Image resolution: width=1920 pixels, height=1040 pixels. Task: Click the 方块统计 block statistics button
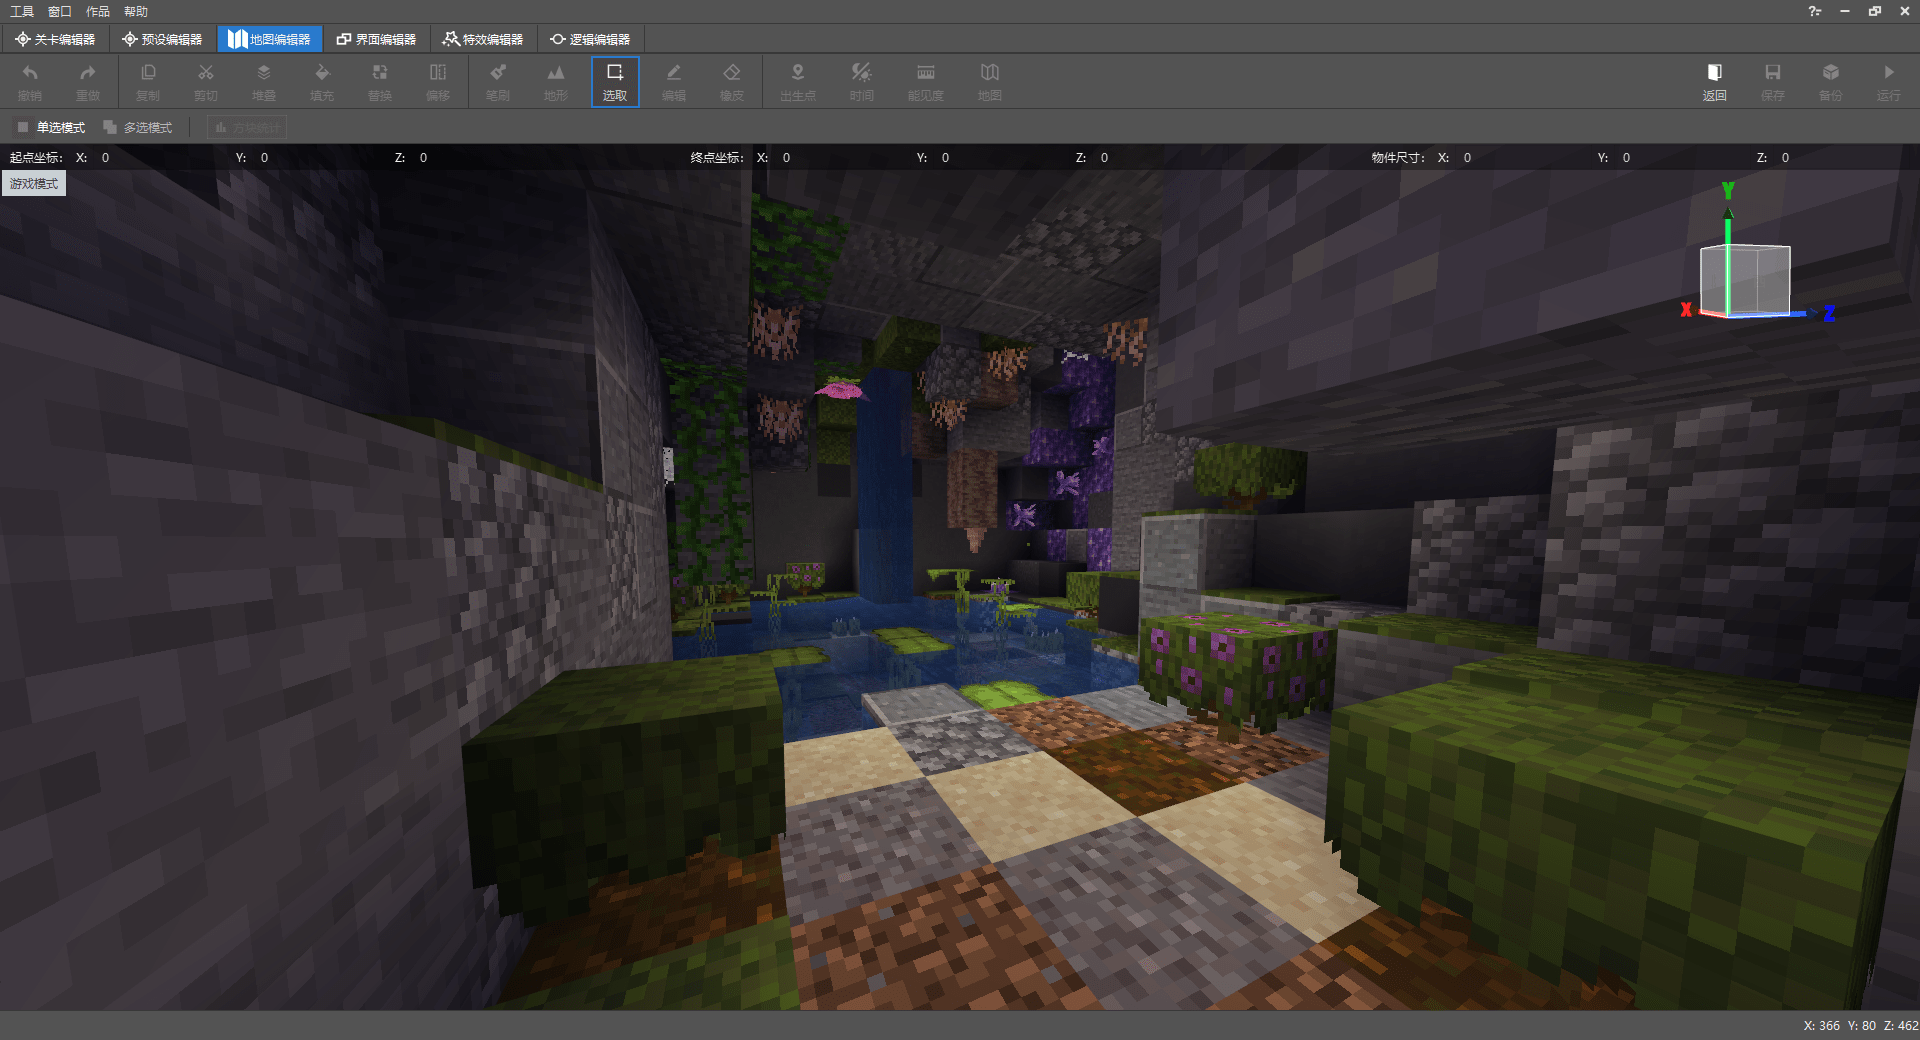pos(247,127)
